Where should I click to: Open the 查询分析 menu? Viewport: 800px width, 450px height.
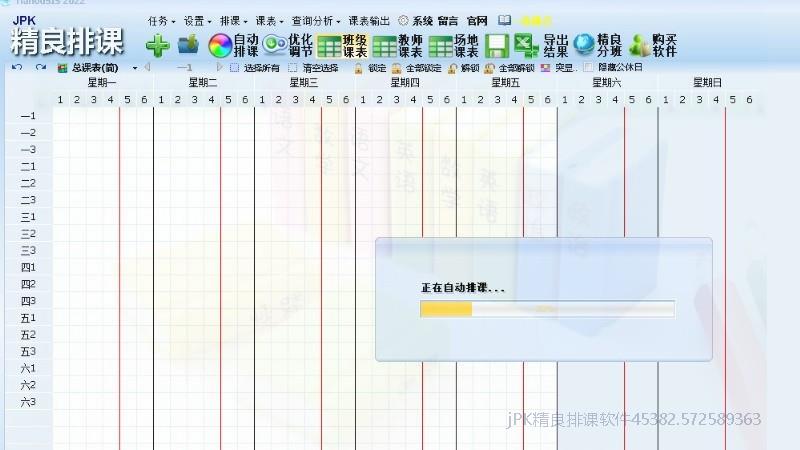point(316,21)
